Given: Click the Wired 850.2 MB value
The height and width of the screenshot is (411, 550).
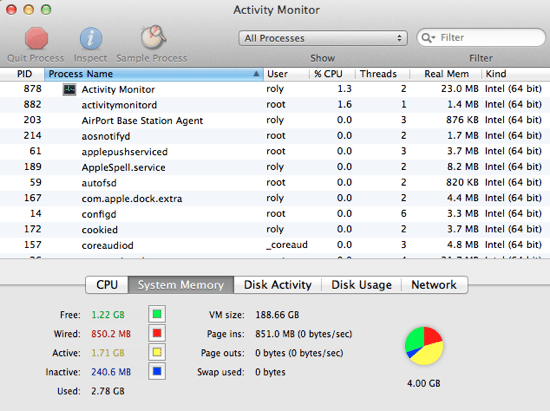Looking at the screenshot, I should [111, 333].
